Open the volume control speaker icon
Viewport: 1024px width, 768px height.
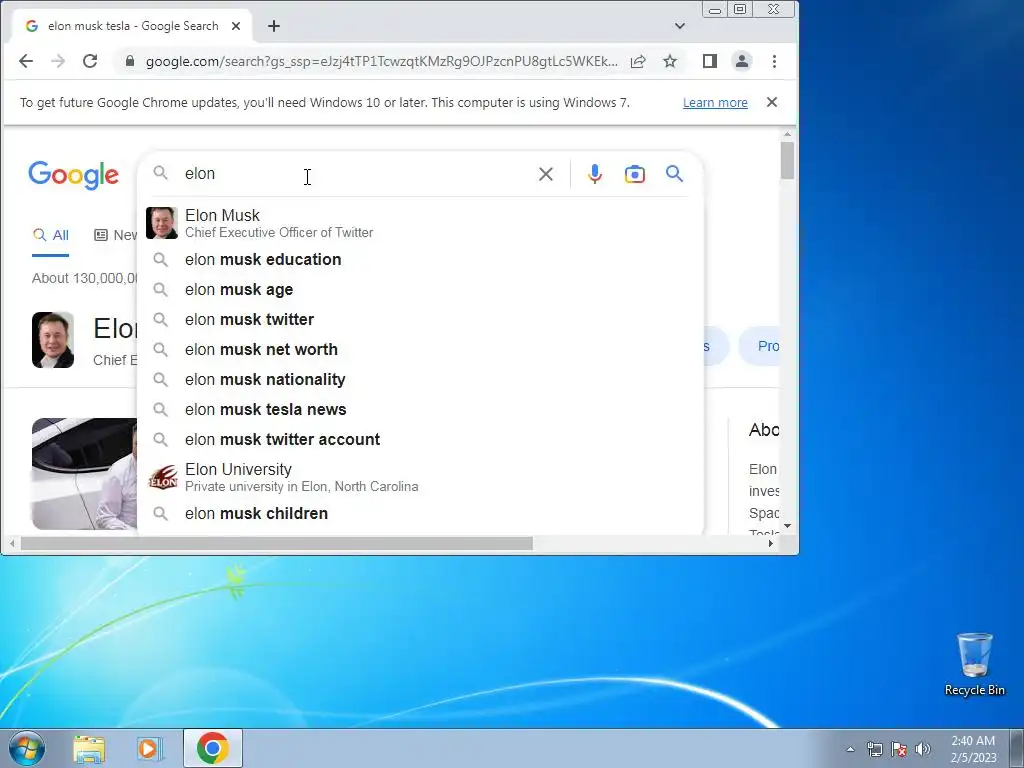tap(923, 749)
